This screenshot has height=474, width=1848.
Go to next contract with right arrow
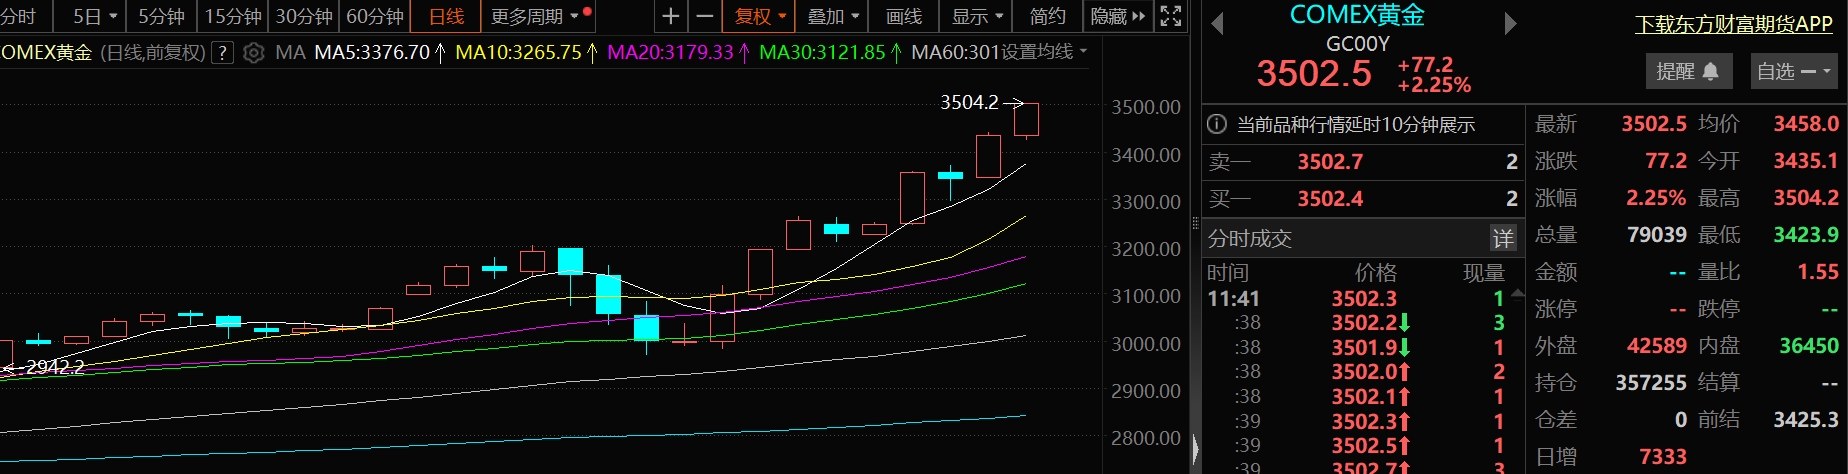point(1510,24)
